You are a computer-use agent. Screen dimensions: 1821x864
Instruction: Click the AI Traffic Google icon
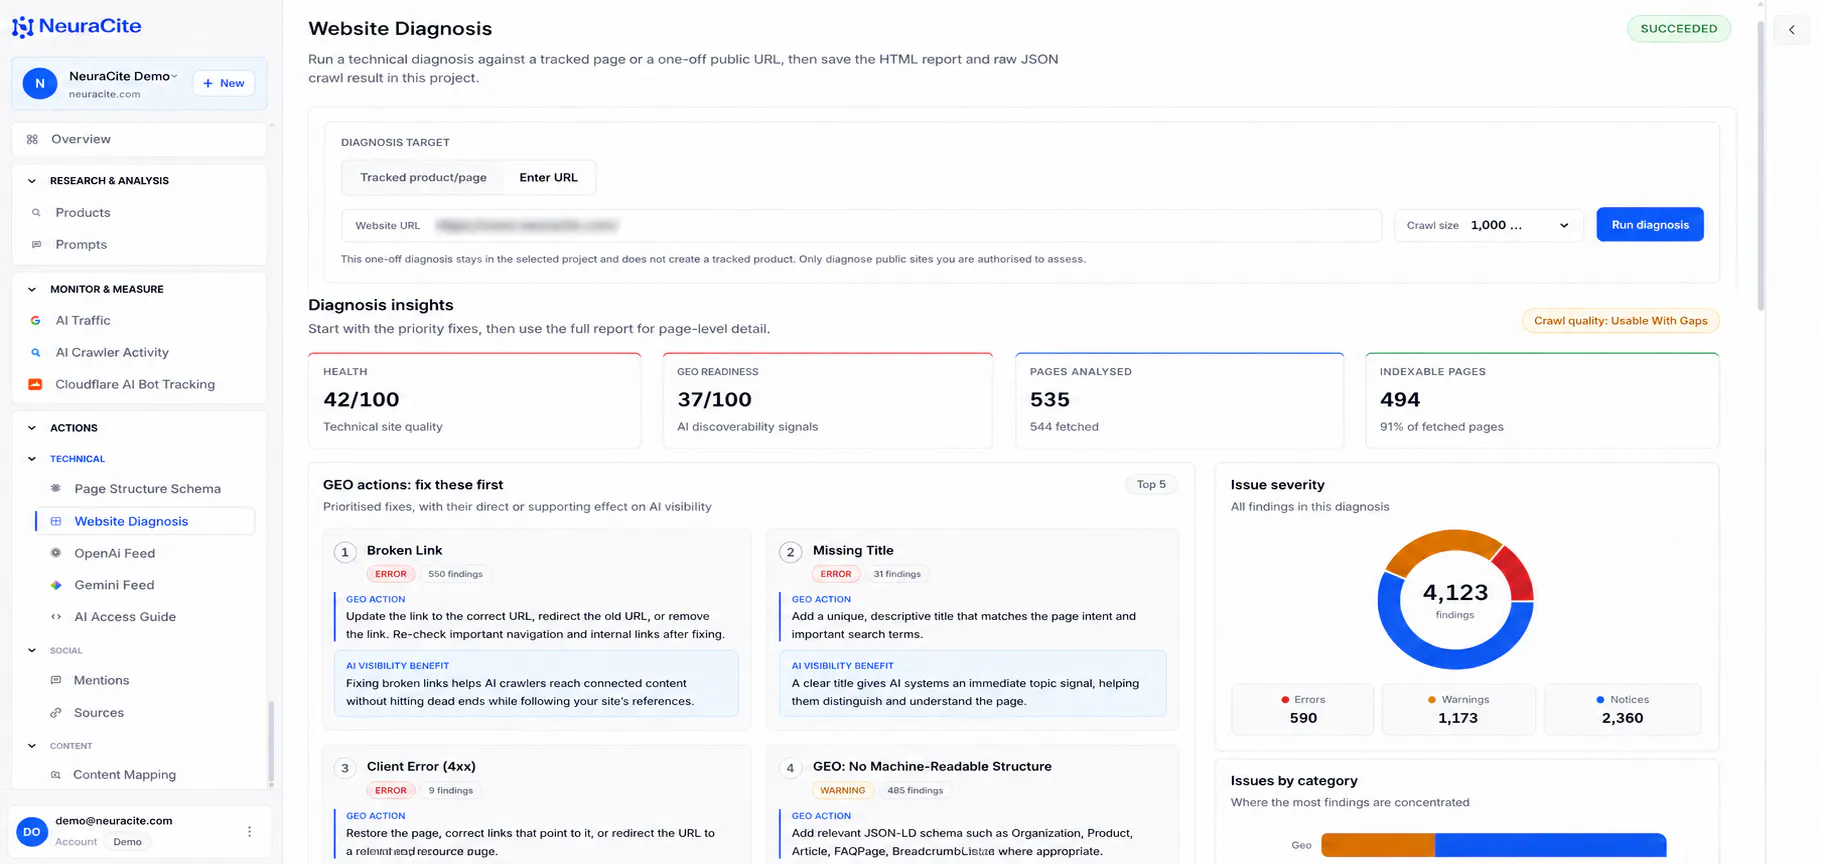click(x=35, y=321)
